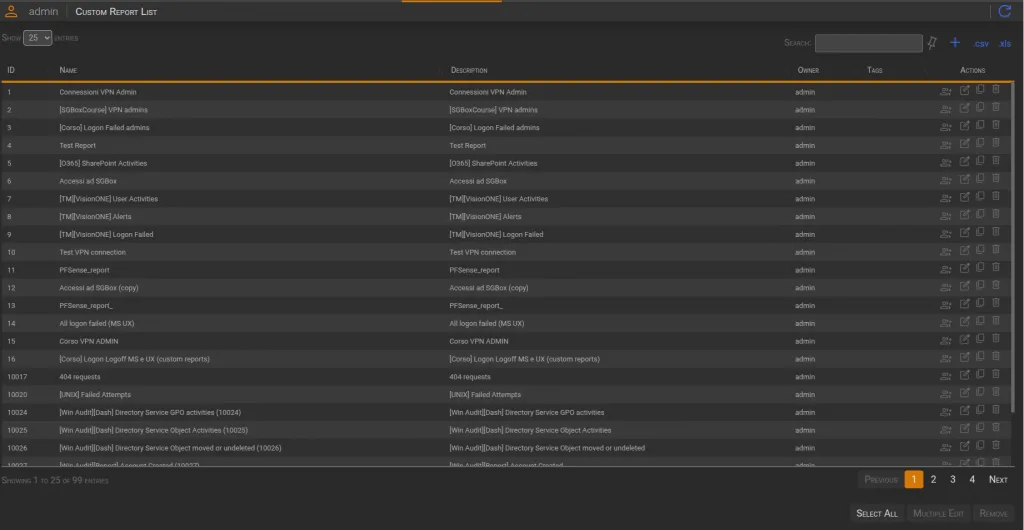Share the Corso VPN ADMIN report
1024x530 pixels.
coord(946,341)
